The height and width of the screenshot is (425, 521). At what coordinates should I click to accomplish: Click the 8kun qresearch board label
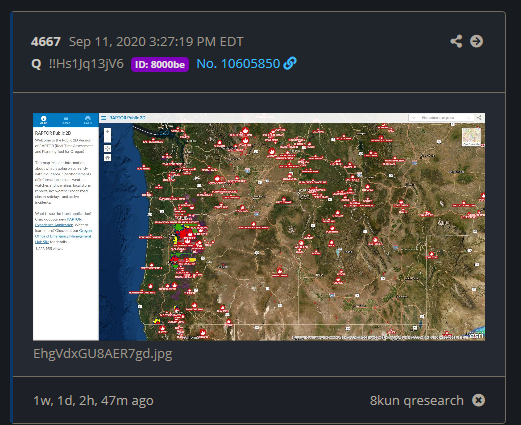point(417,400)
